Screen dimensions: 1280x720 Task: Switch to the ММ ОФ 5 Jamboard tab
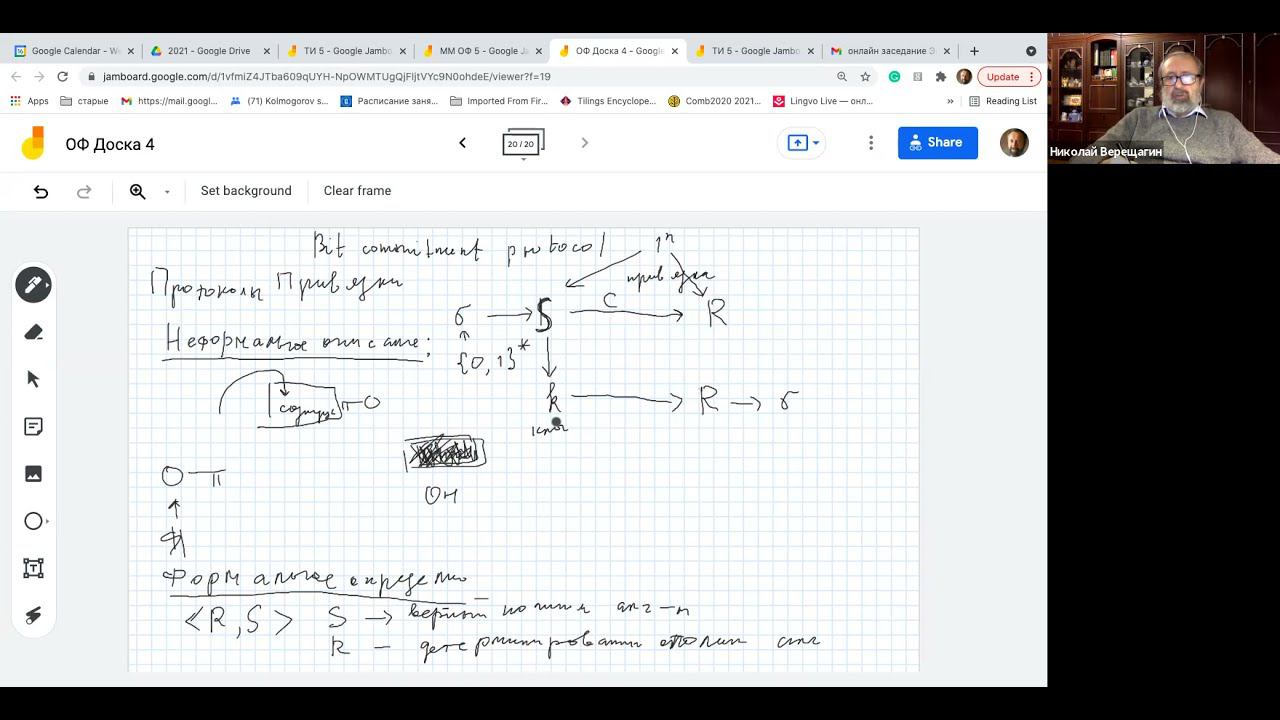[x=481, y=51]
